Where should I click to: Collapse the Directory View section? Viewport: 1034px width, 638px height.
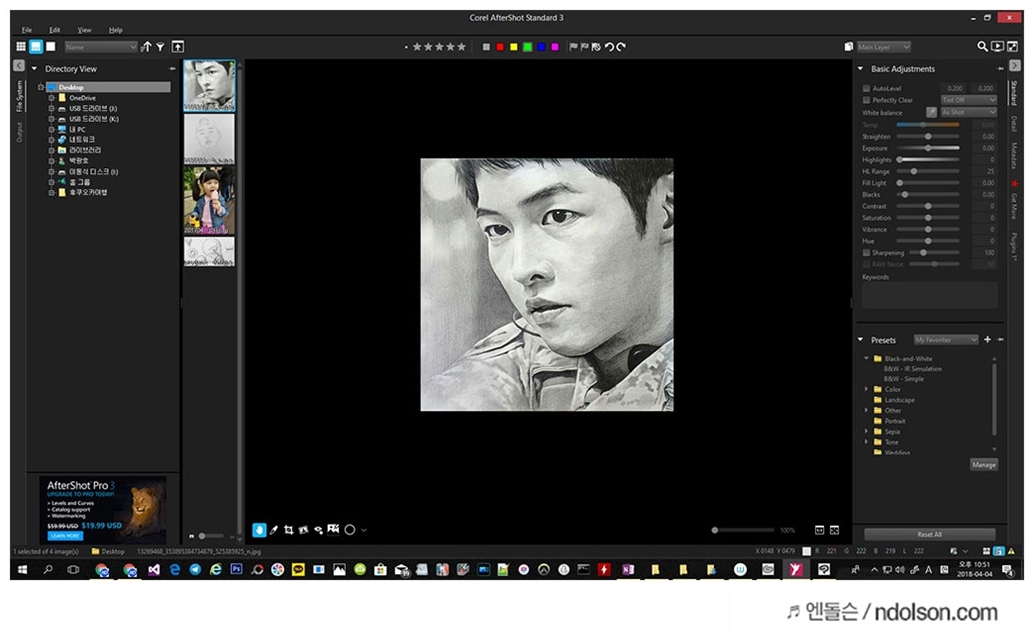[x=34, y=69]
